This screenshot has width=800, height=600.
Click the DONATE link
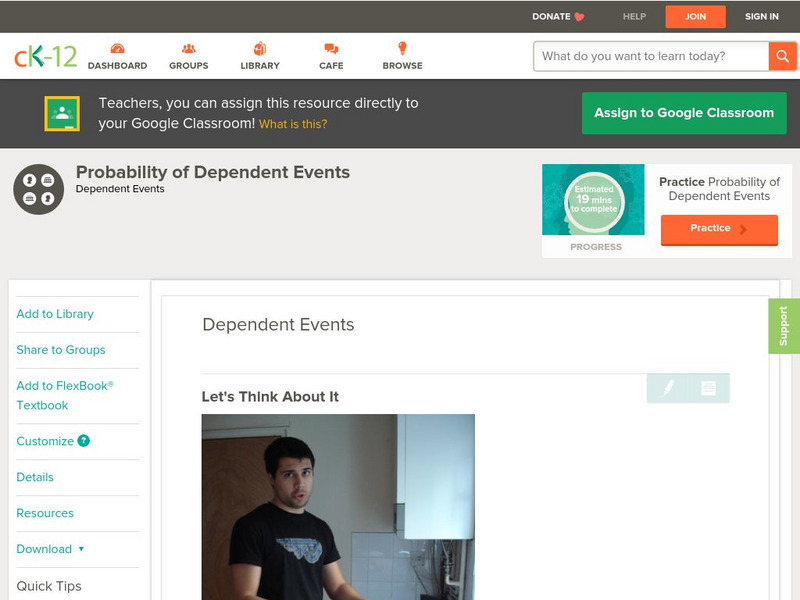[551, 17]
